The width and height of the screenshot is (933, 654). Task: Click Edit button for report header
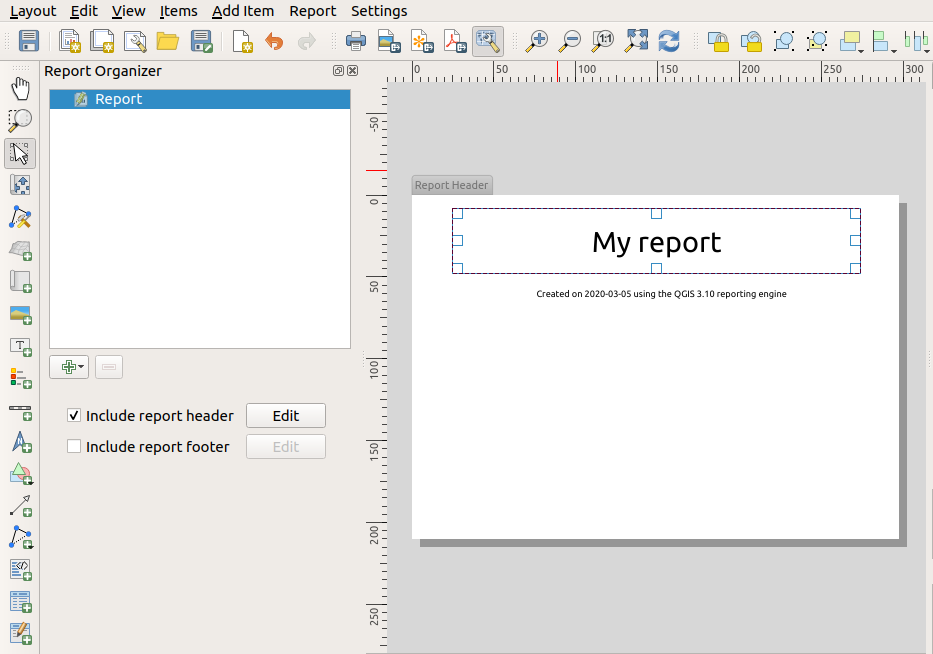[286, 416]
